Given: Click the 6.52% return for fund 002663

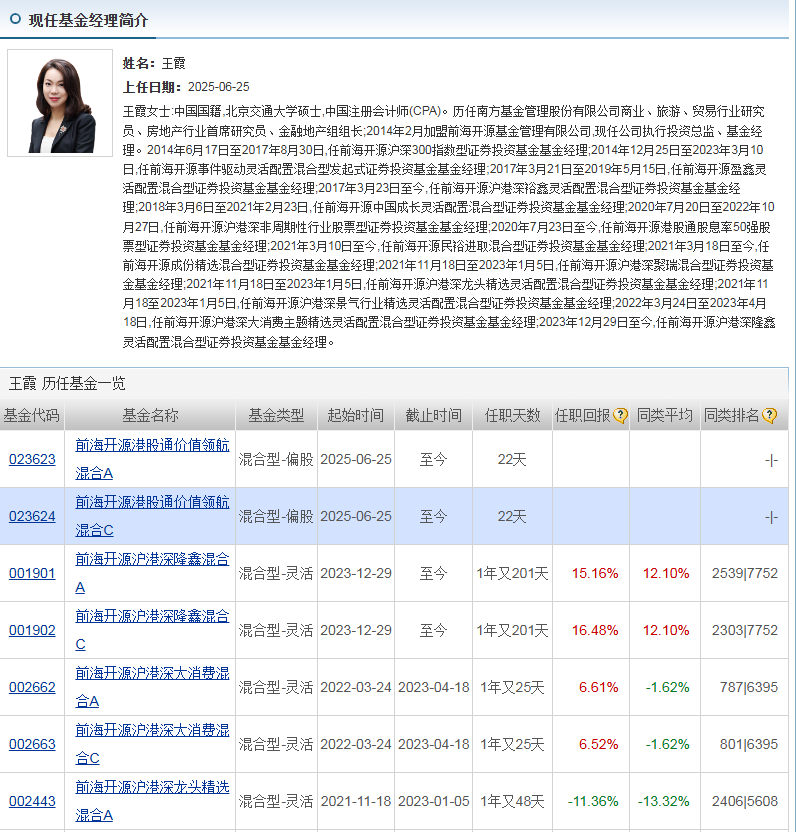Looking at the screenshot, I should coord(599,744).
